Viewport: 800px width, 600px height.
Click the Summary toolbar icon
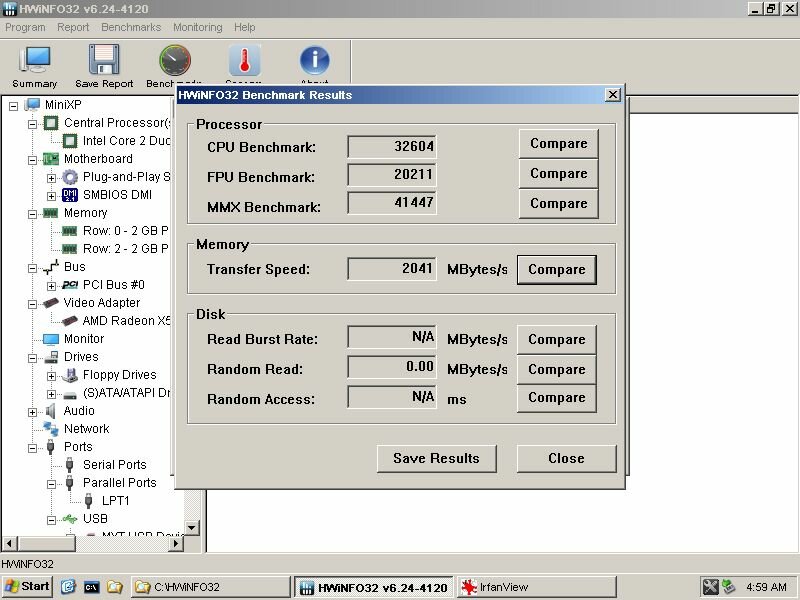pos(34,62)
